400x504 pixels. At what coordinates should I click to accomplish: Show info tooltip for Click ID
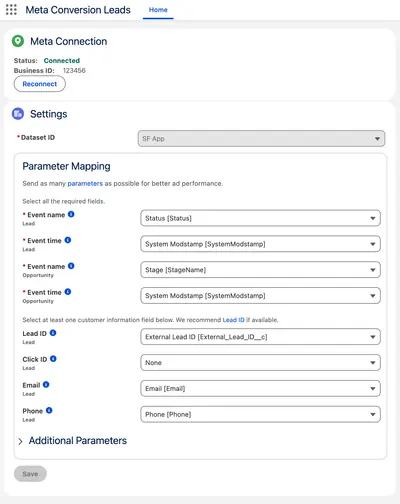[x=53, y=359]
